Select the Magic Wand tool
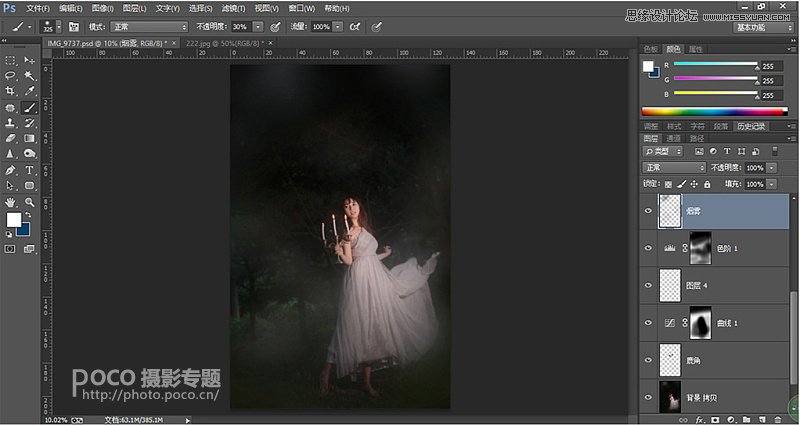The height and width of the screenshot is (425, 800). 30,76
